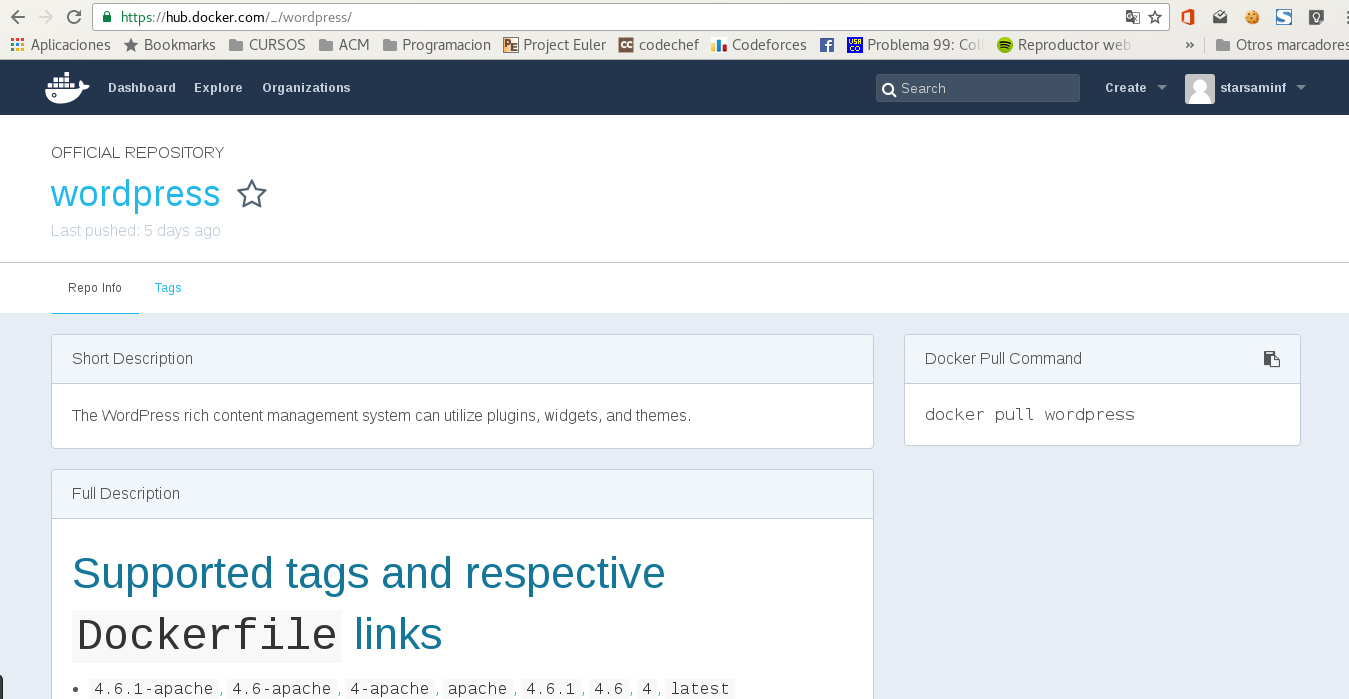Expand the Create dropdown menu
1349x699 pixels.
1136,88
